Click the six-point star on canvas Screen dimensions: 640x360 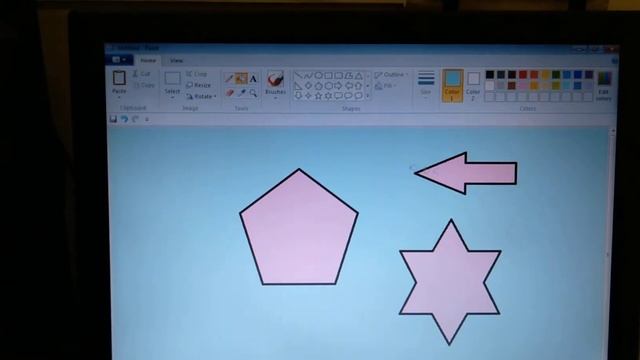point(450,282)
